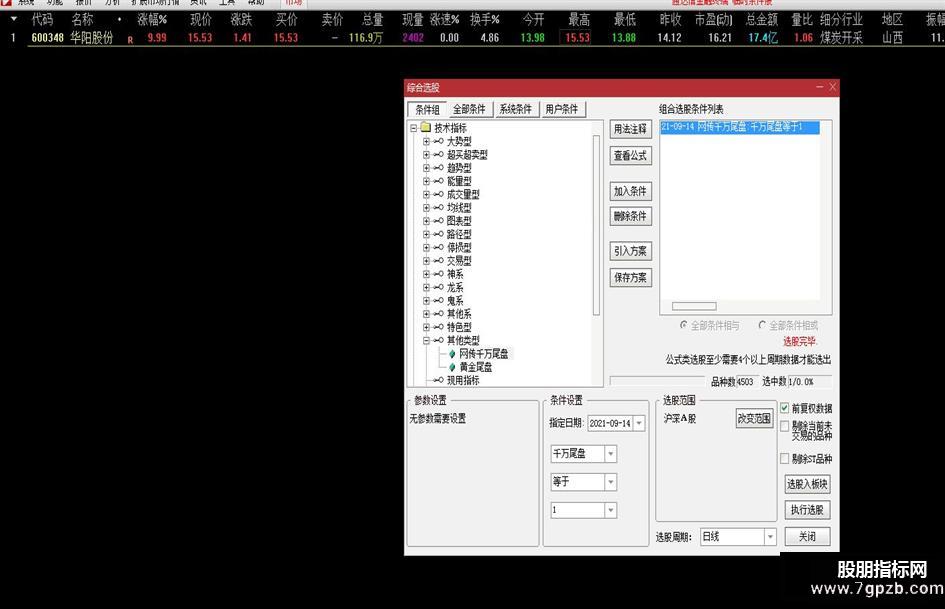945x609 pixels.
Task: Expand the 能量型 tree node
Action: [426, 181]
